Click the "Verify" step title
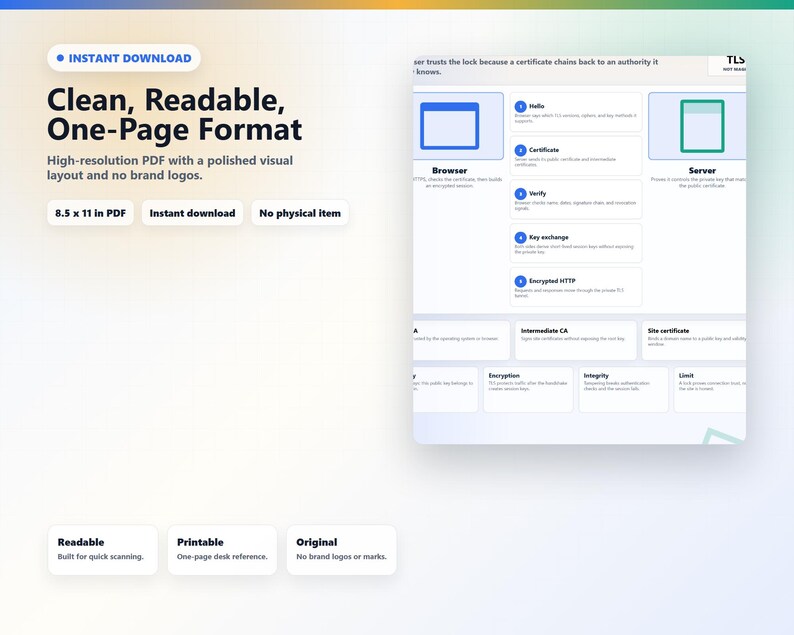This screenshot has height=635, width=794. pyautogui.click(x=537, y=193)
